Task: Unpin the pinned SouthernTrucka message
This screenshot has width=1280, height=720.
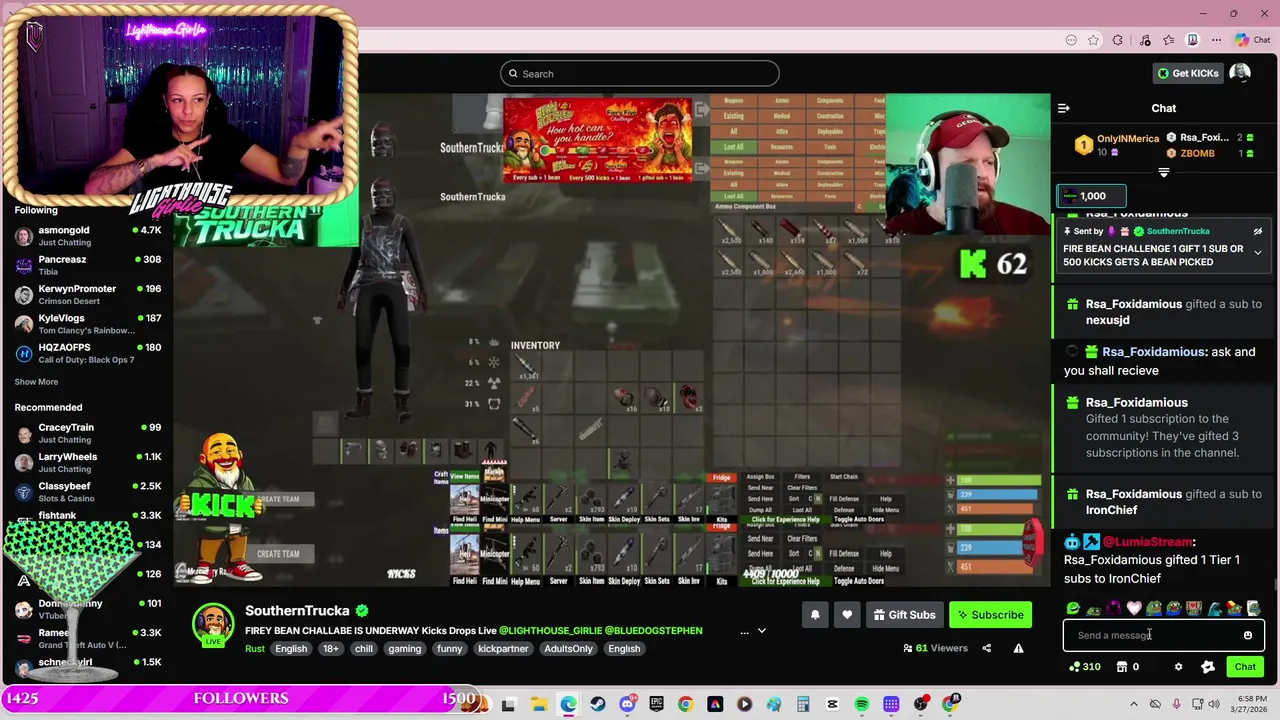Action: [1258, 231]
